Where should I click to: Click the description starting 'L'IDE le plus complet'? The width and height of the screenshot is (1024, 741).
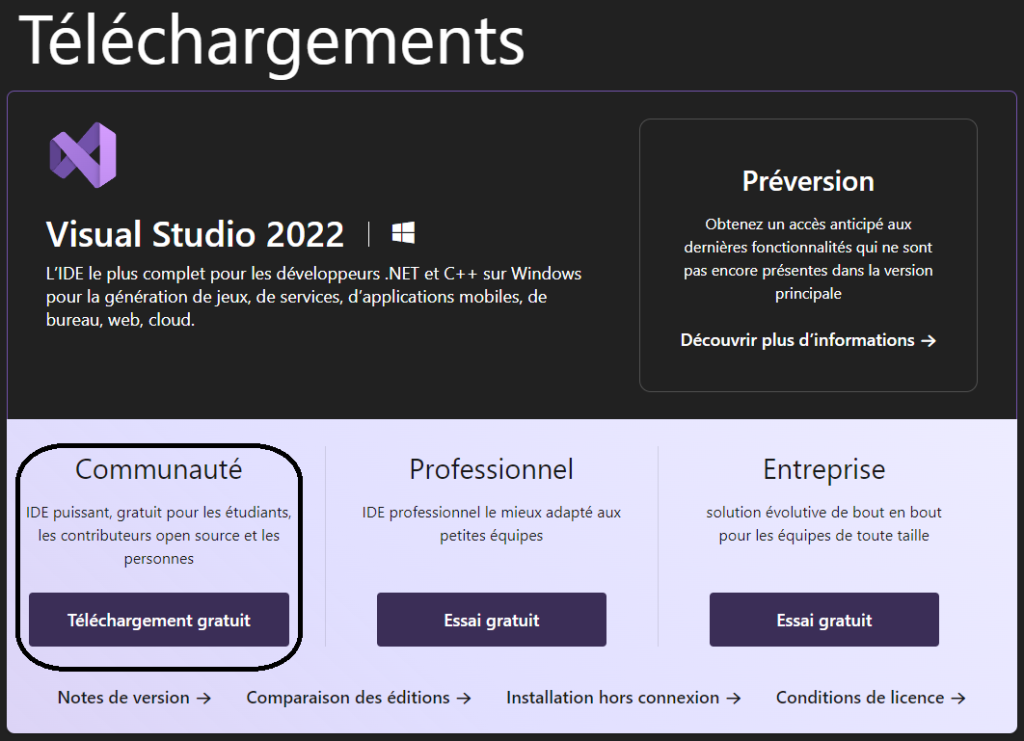coord(313,296)
